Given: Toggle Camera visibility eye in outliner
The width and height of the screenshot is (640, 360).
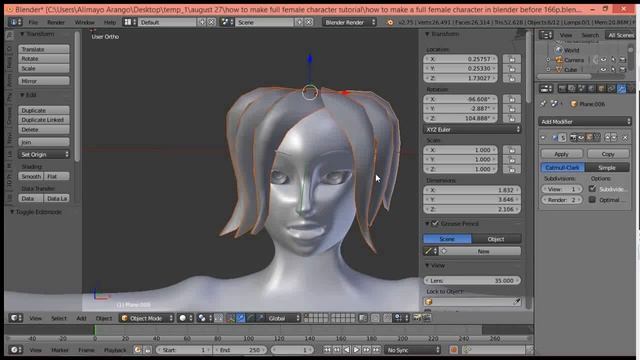Looking at the screenshot, I should click(603, 60).
